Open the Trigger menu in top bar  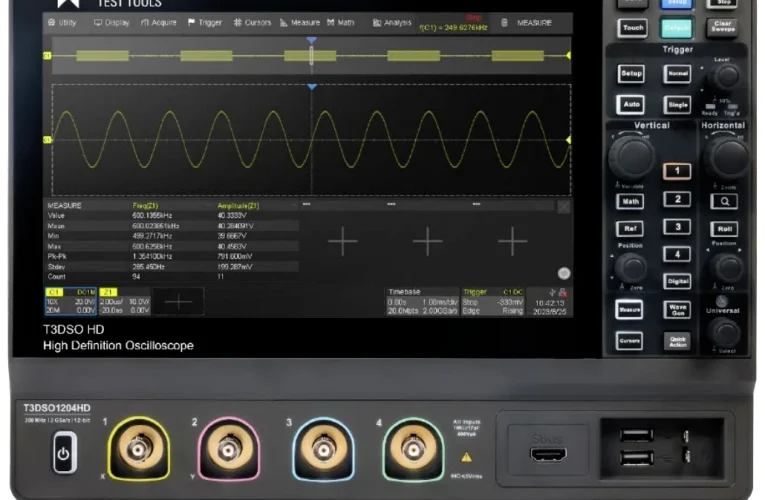click(x=205, y=22)
